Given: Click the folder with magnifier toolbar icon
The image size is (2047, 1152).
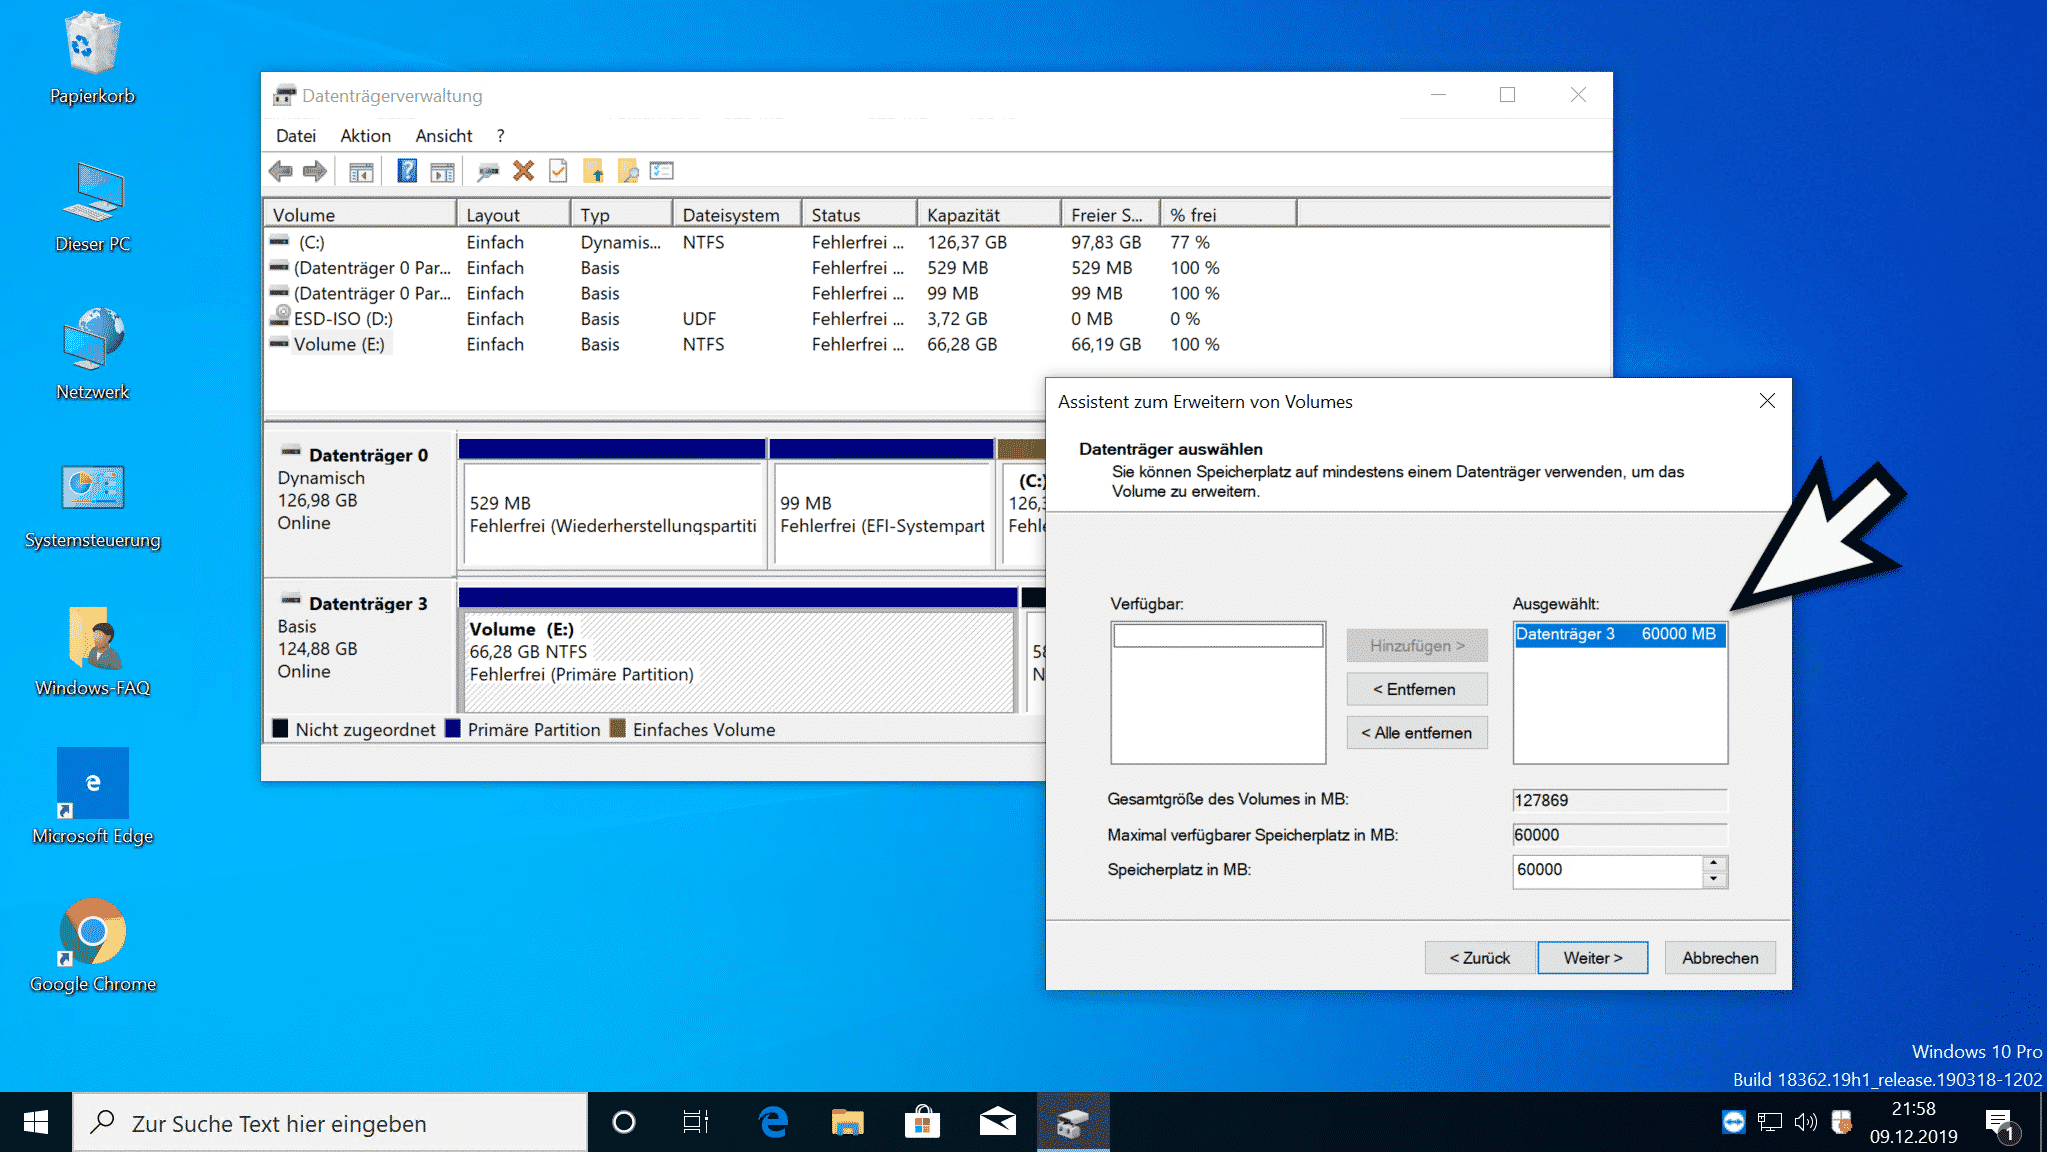Looking at the screenshot, I should tap(628, 171).
